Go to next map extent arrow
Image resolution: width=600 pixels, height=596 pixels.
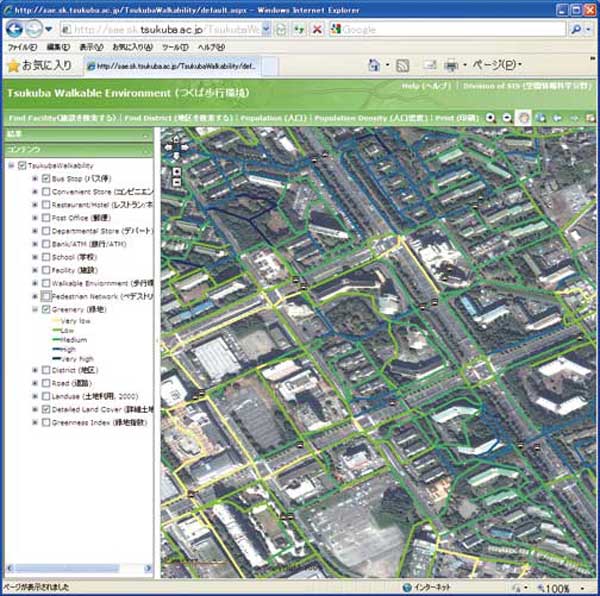click(574, 118)
